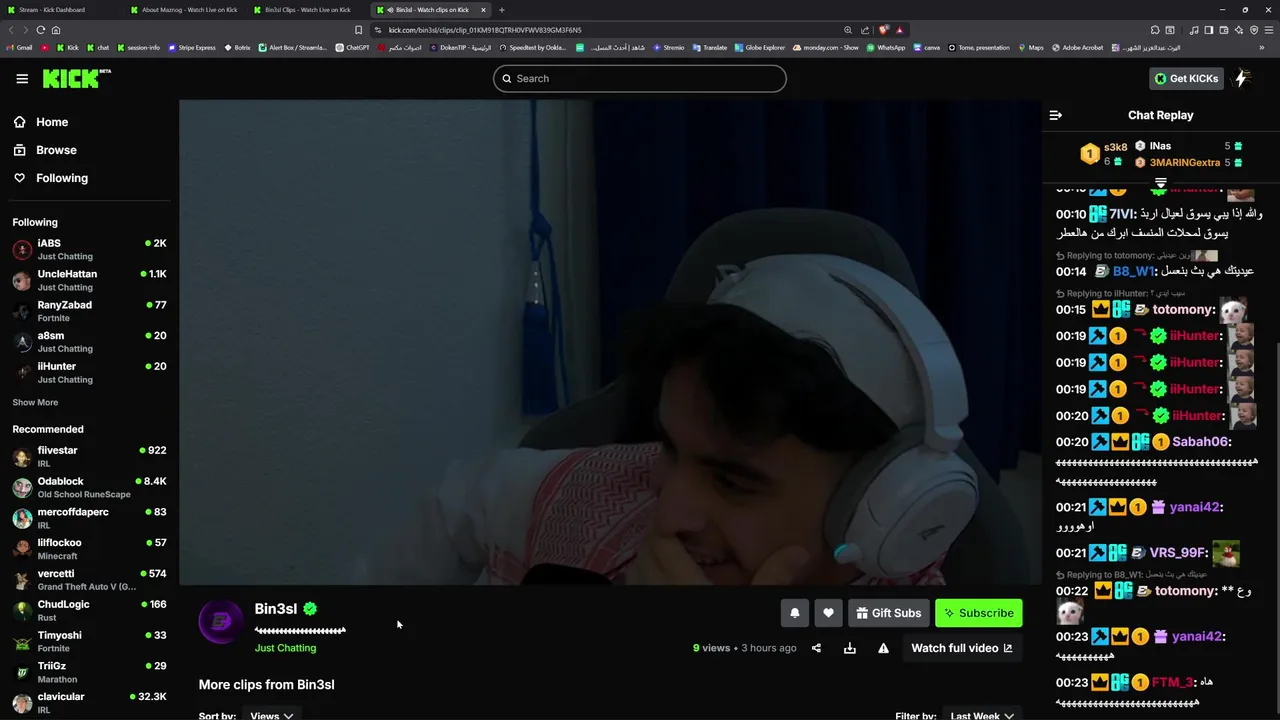Open the ChatGPT bookmark
The width and height of the screenshot is (1280, 720).
(x=352, y=47)
